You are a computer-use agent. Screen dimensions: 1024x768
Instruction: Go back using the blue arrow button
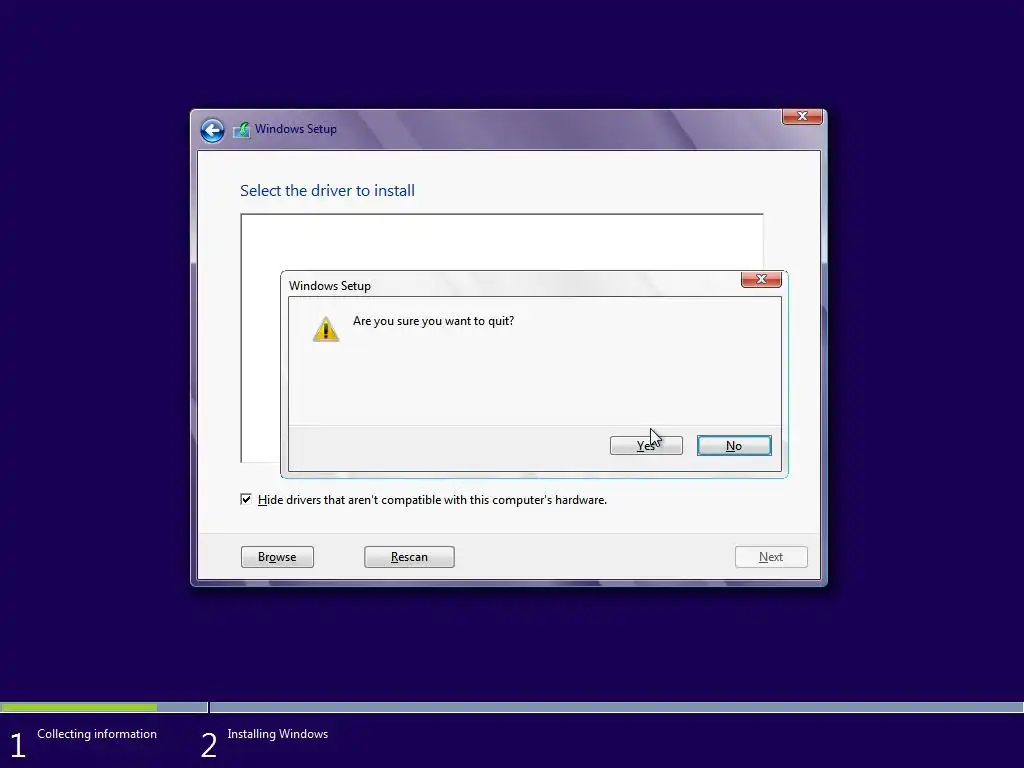(212, 130)
